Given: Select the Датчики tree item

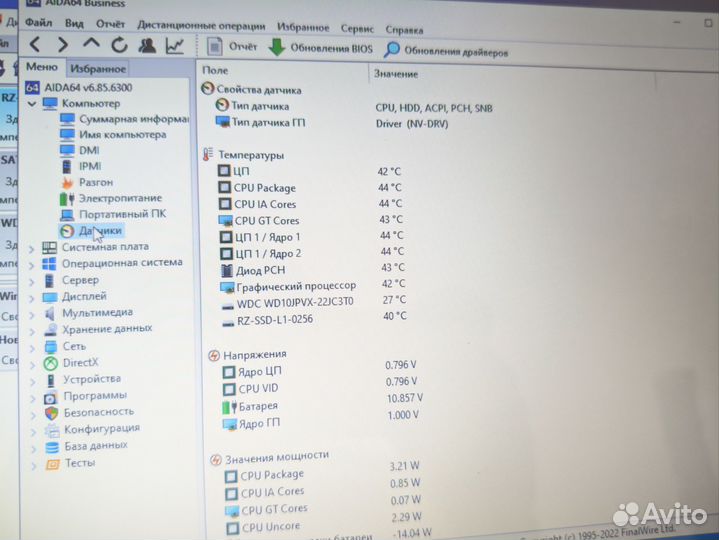Looking at the screenshot, I should [x=91, y=231].
